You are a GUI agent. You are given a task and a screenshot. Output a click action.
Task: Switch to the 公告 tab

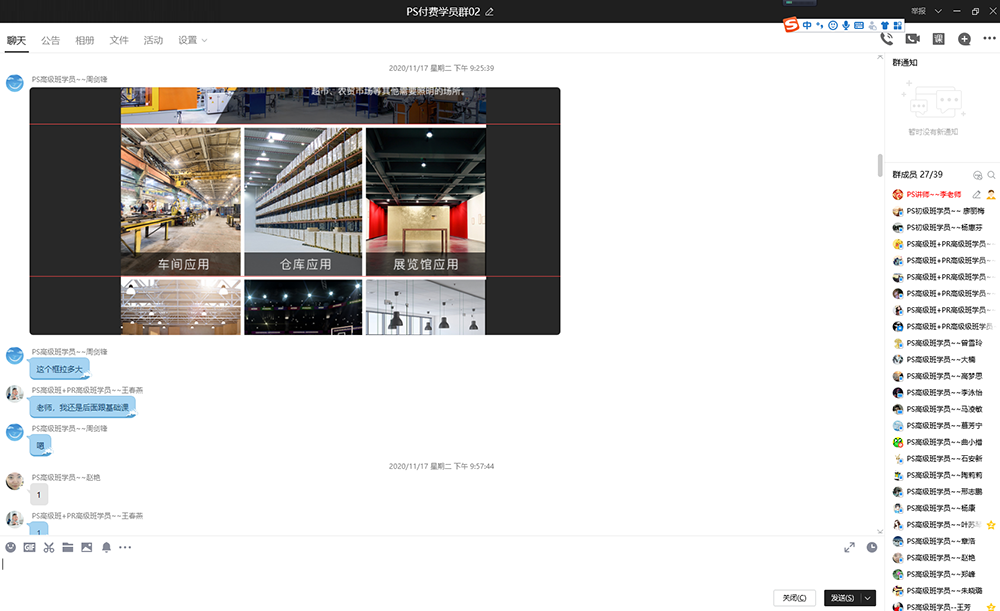50,41
